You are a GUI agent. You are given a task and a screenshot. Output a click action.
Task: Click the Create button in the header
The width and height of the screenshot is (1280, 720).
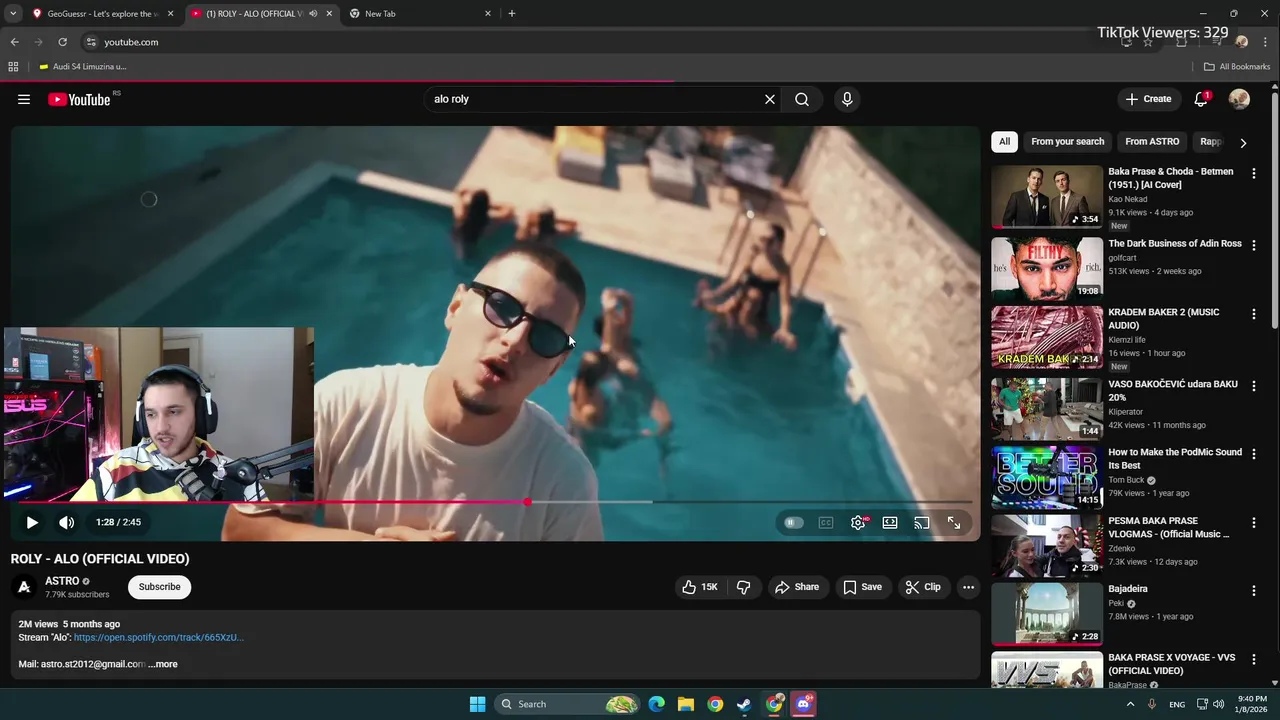point(1148,99)
